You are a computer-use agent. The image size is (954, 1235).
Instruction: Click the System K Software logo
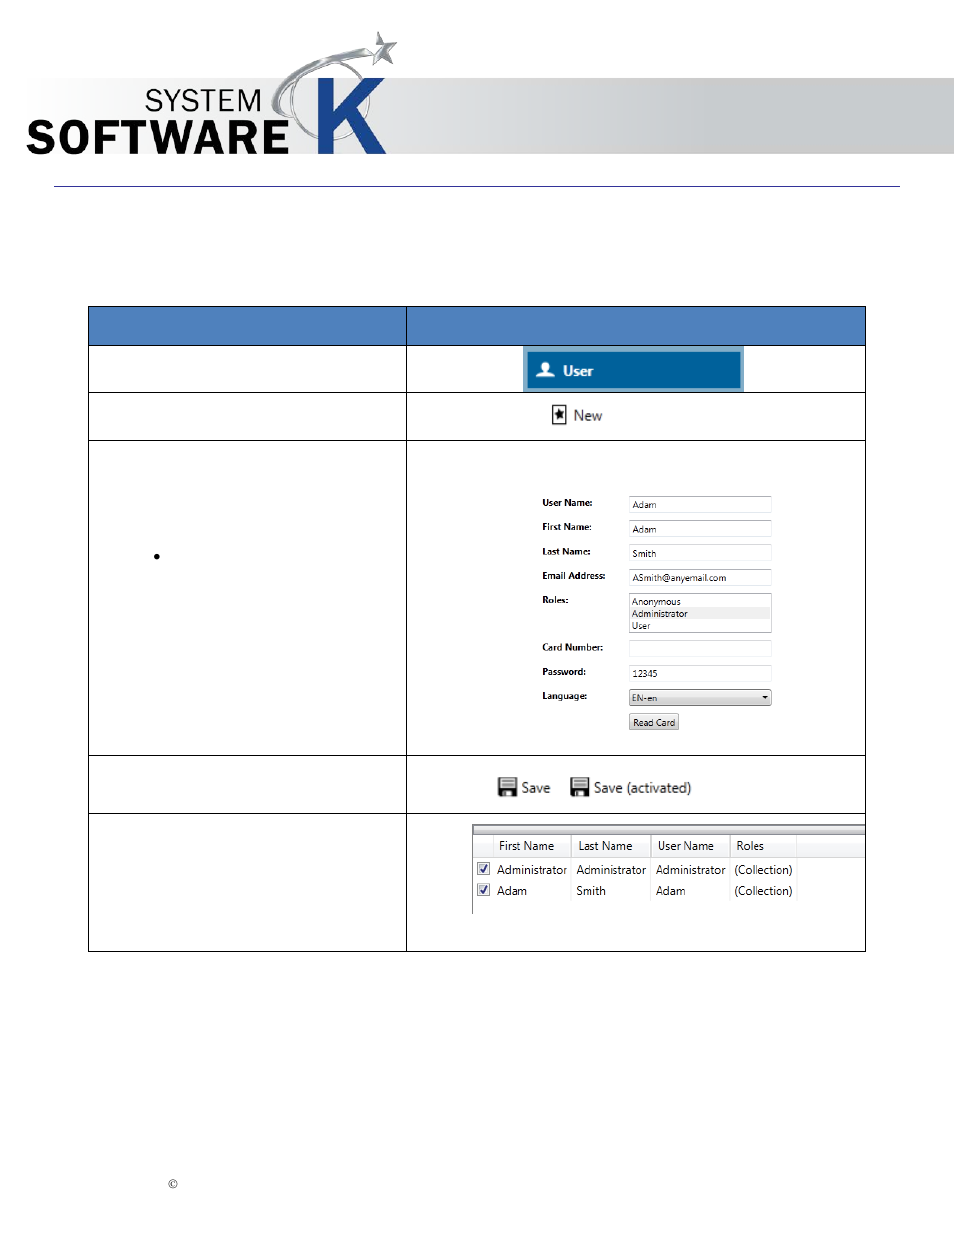[x=212, y=95]
